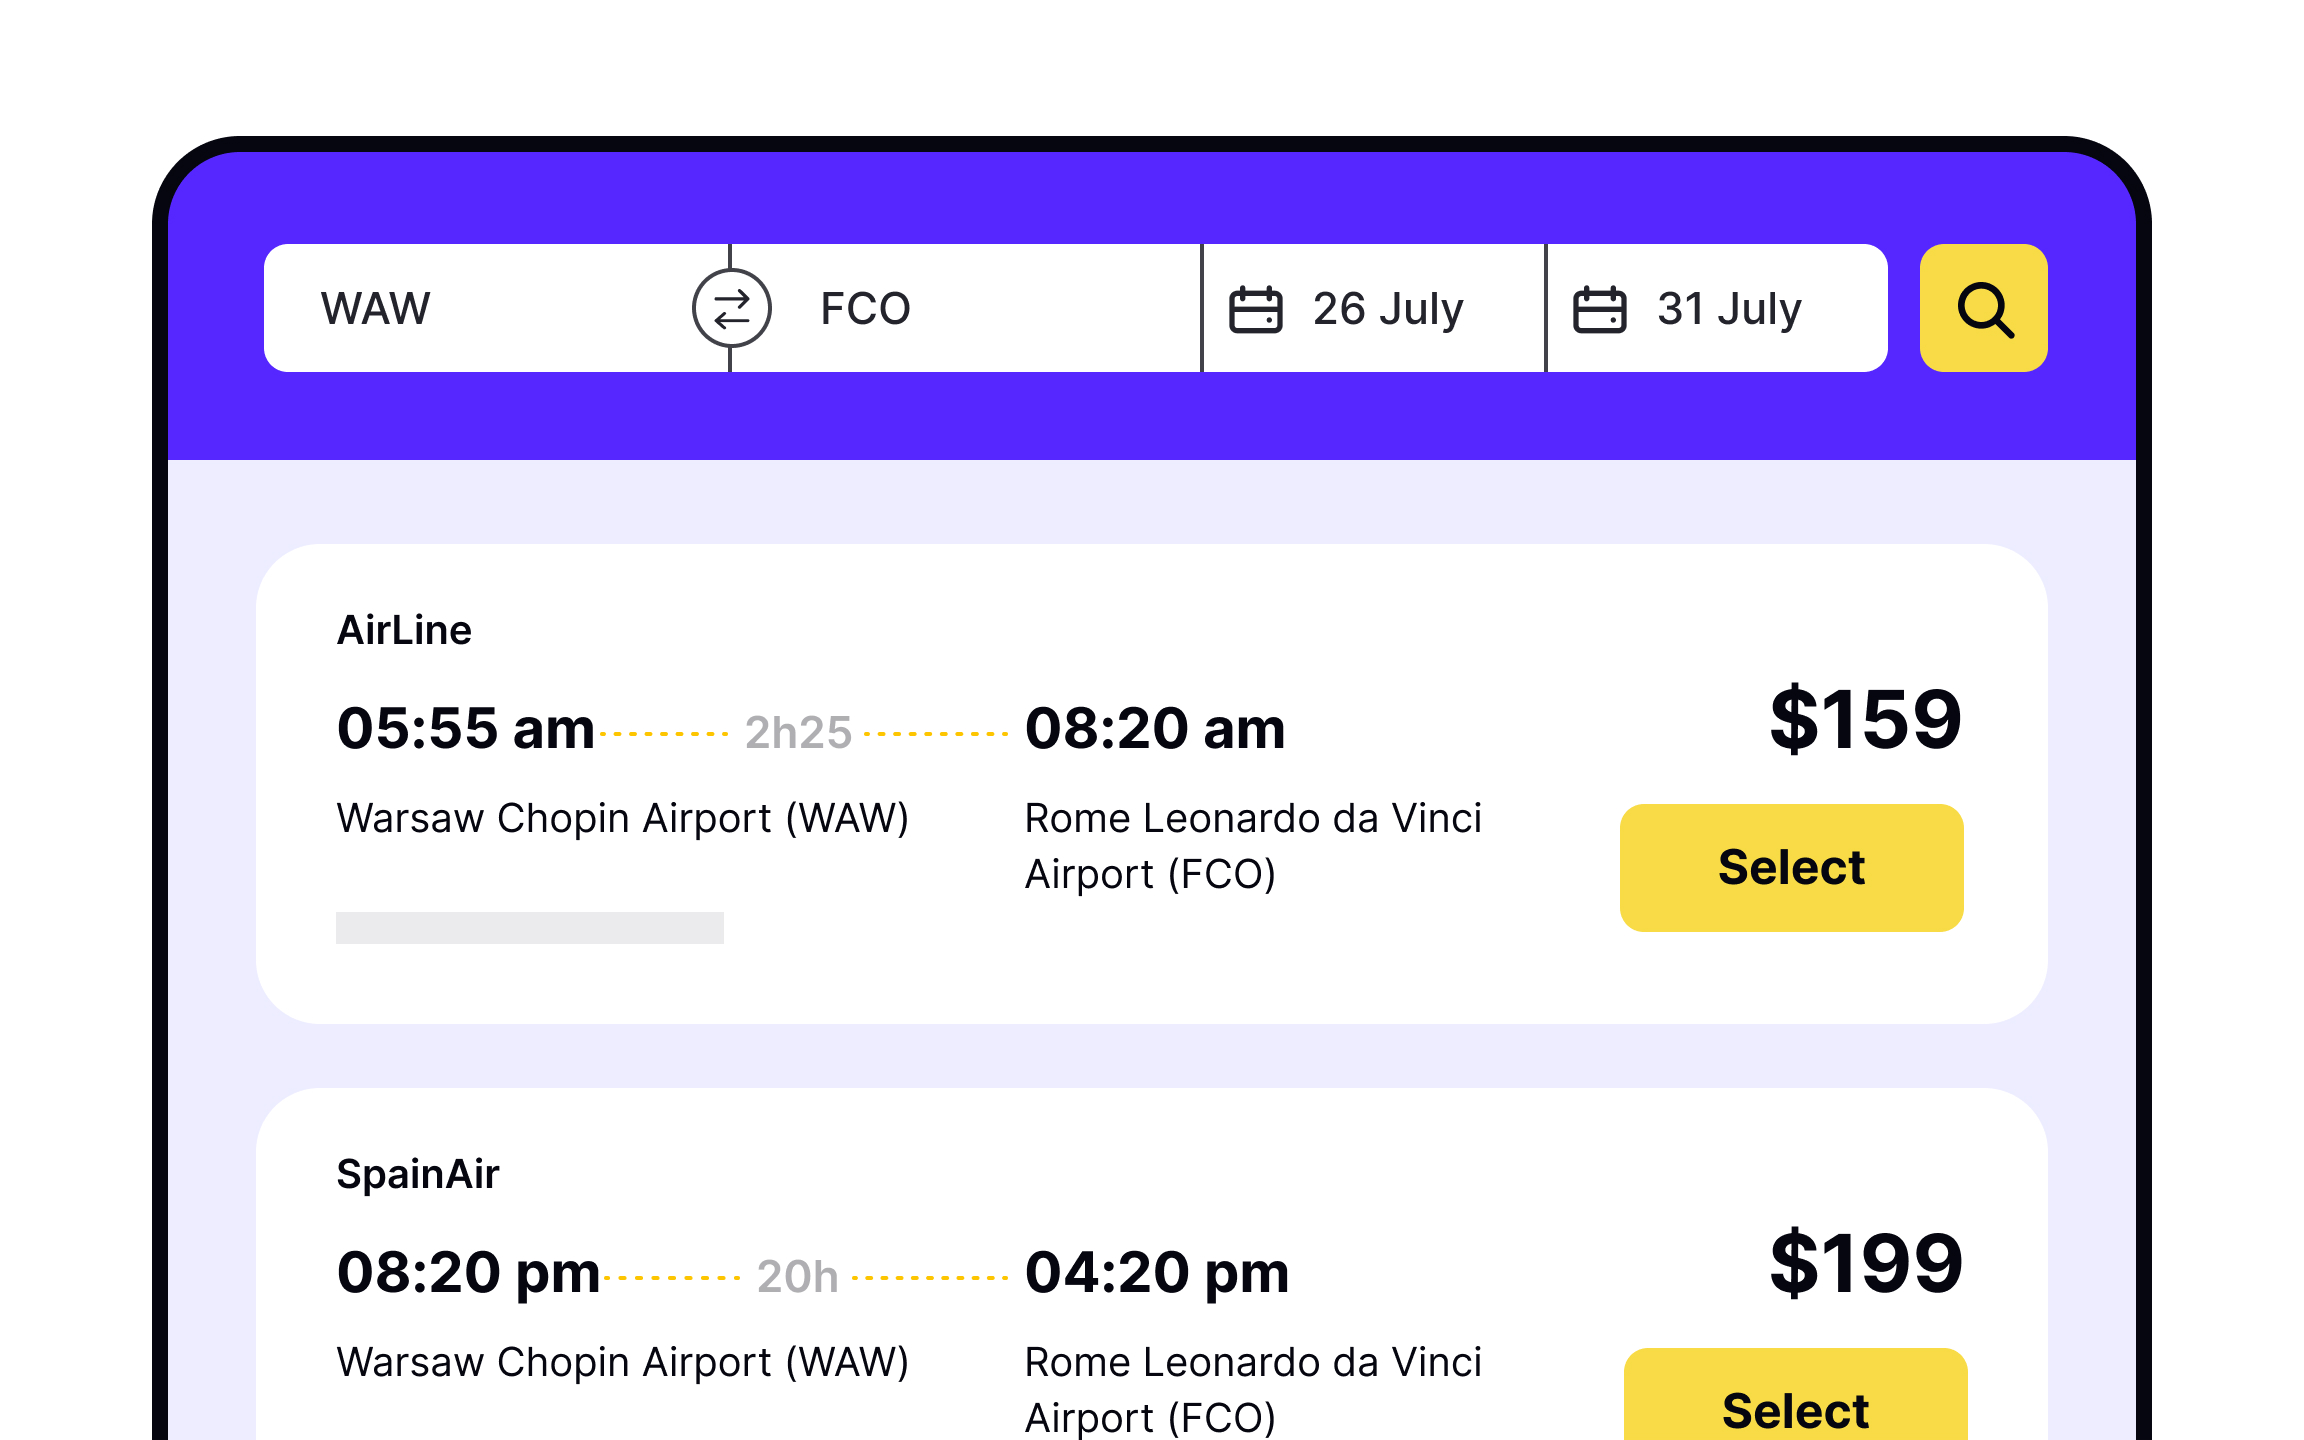Edit the WAW origin airport field
The height and width of the screenshot is (1440, 2304).
(480, 308)
